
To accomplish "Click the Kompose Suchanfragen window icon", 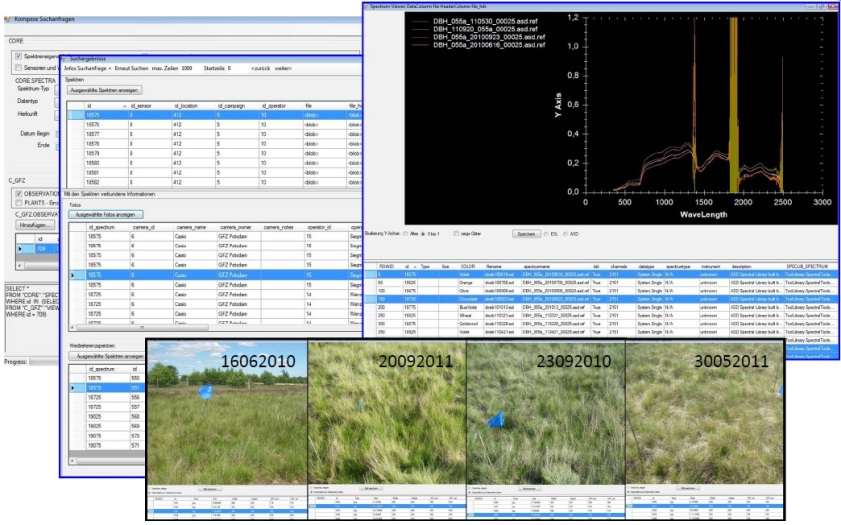I will click(6, 18).
